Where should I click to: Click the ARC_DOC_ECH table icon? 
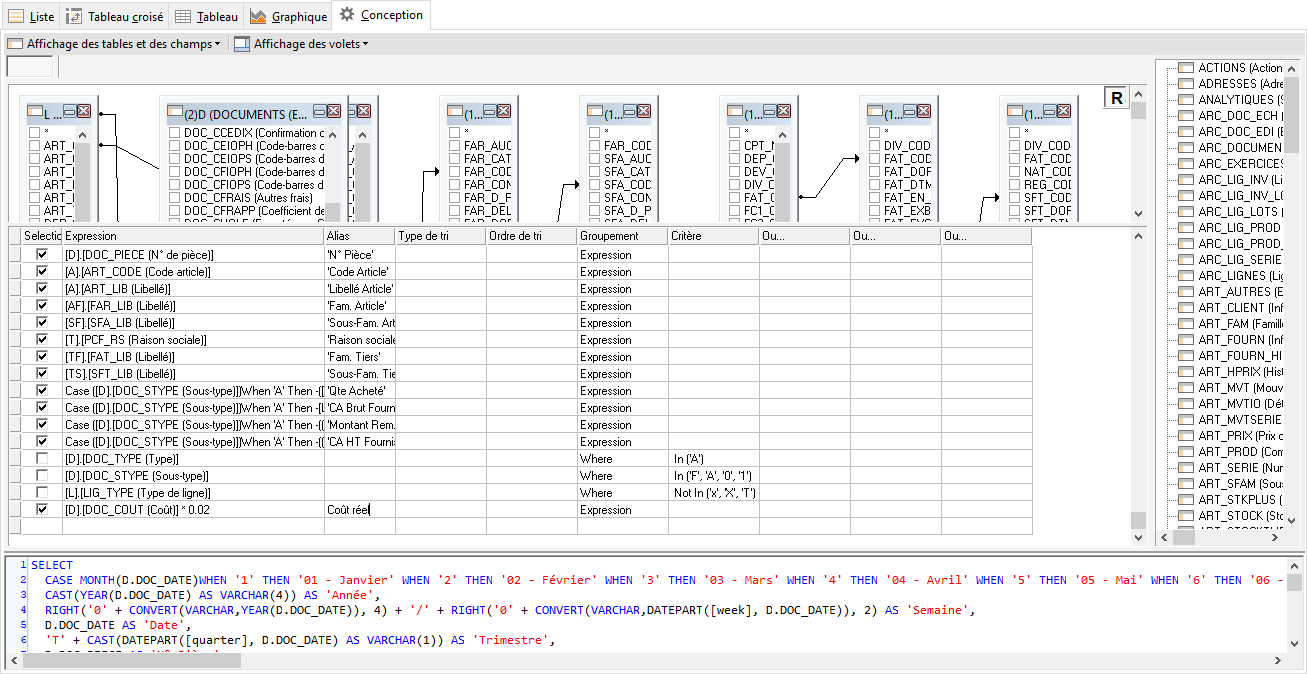tap(1186, 116)
